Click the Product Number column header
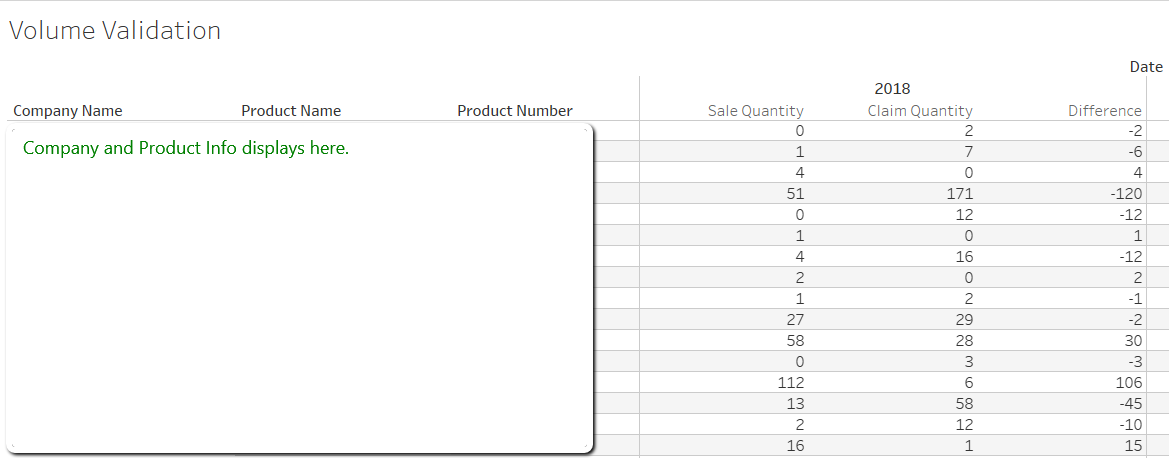Viewport: 1169px width, 458px height. pos(515,111)
